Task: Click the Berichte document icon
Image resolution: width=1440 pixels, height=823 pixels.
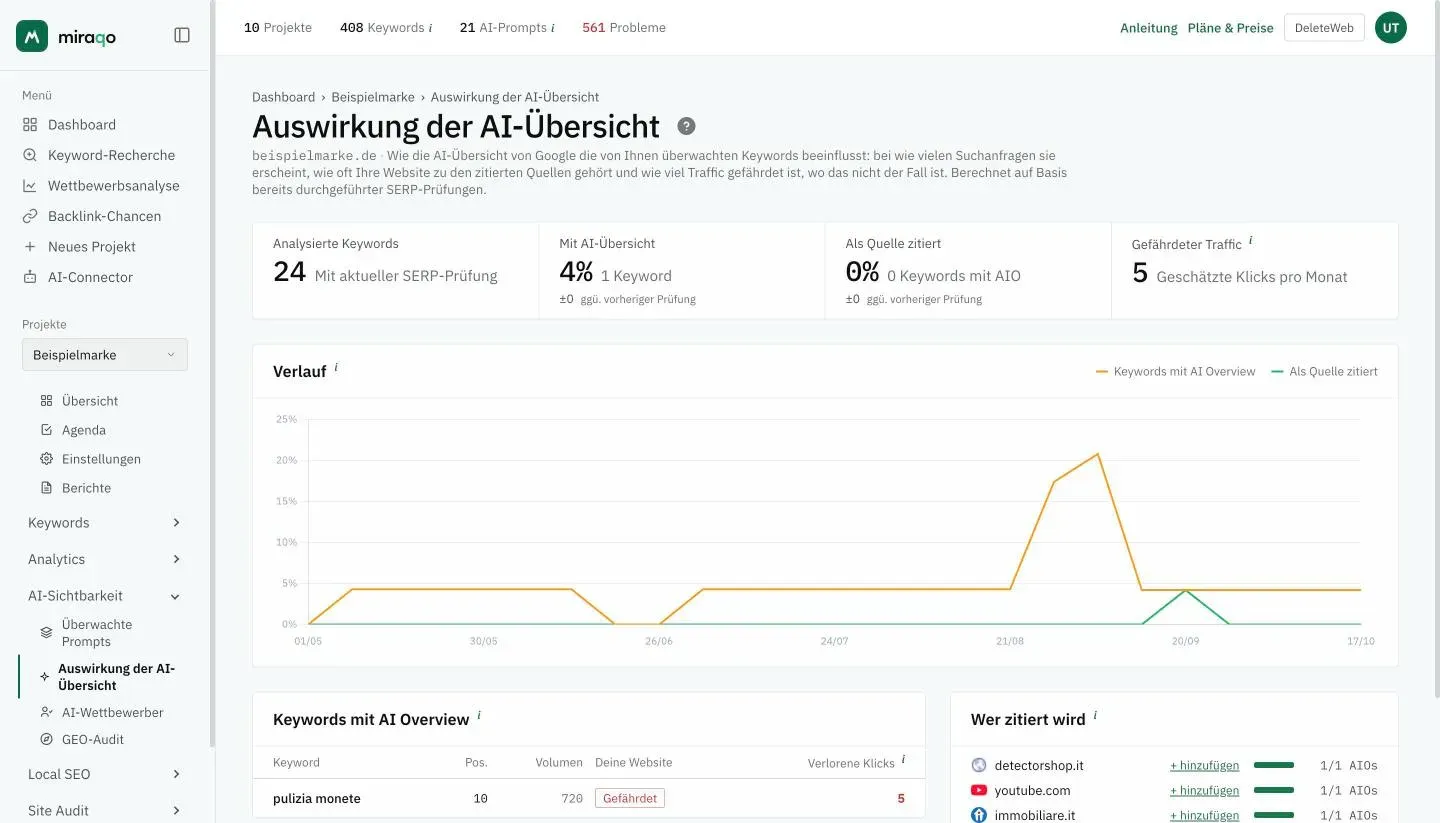Action: (46, 488)
